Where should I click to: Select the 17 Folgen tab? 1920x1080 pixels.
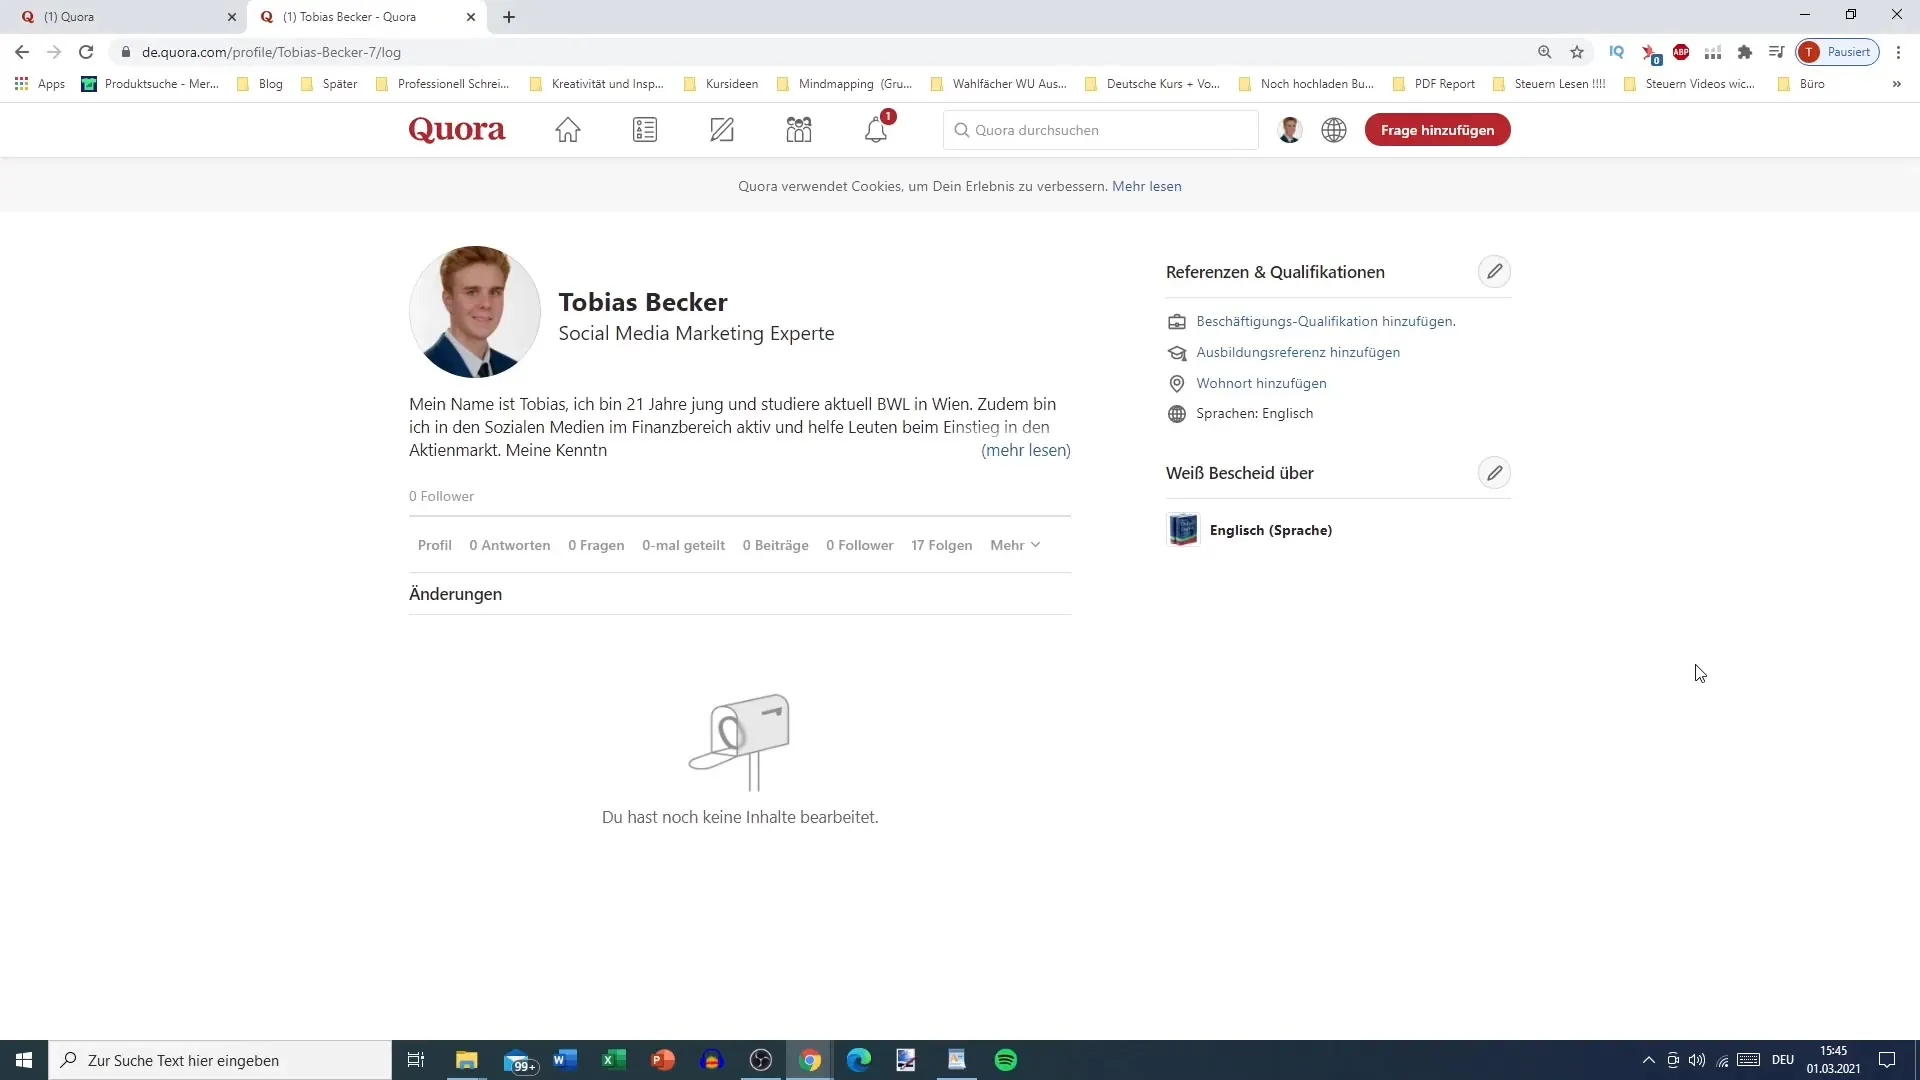point(942,545)
